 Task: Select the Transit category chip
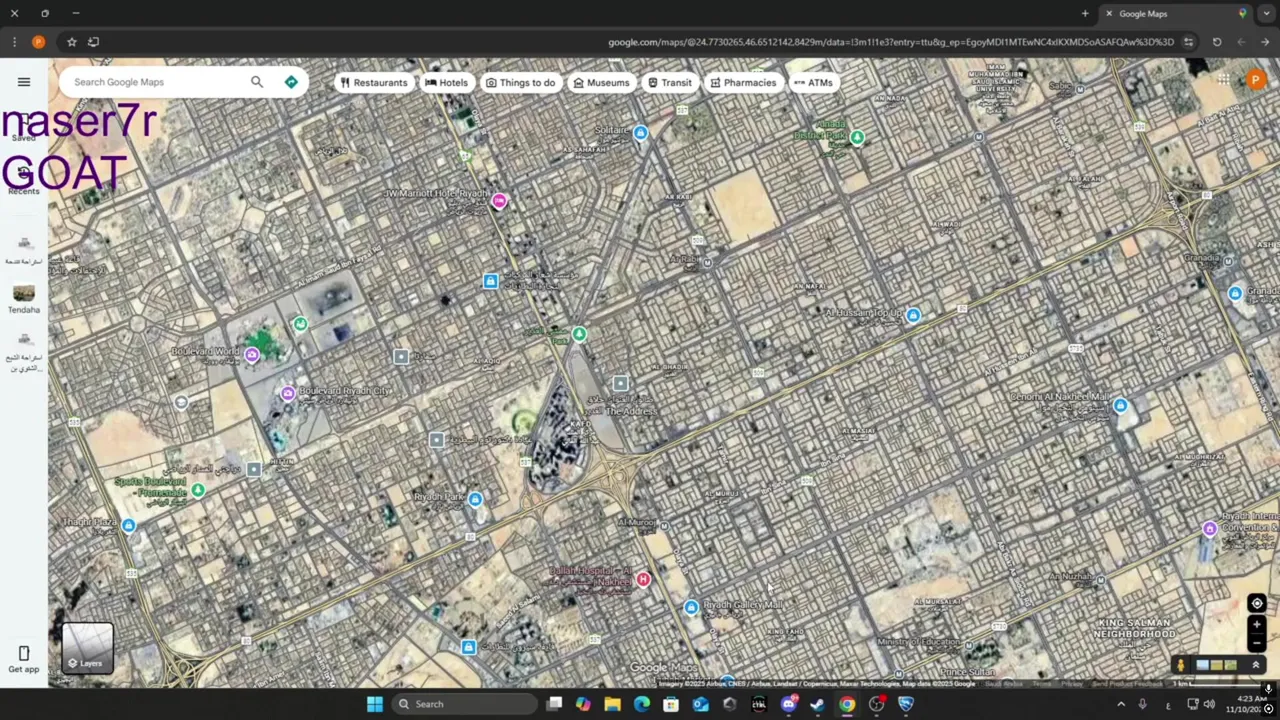pyautogui.click(x=669, y=83)
